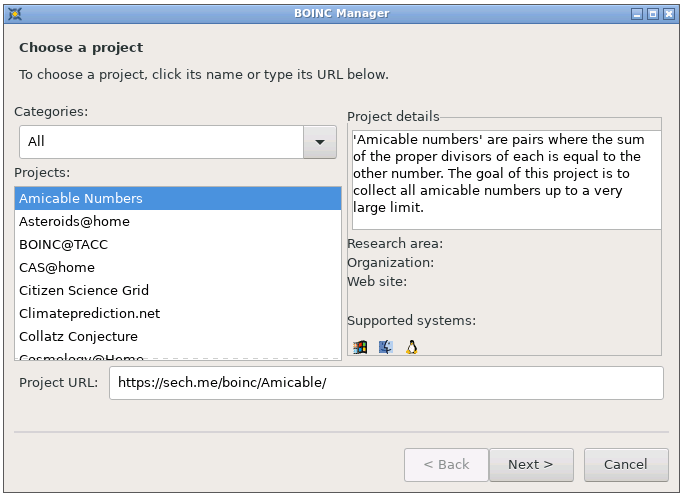Click the Categories combo box showing All
This screenshot has width=683, height=495.
pyautogui.click(x=178, y=142)
